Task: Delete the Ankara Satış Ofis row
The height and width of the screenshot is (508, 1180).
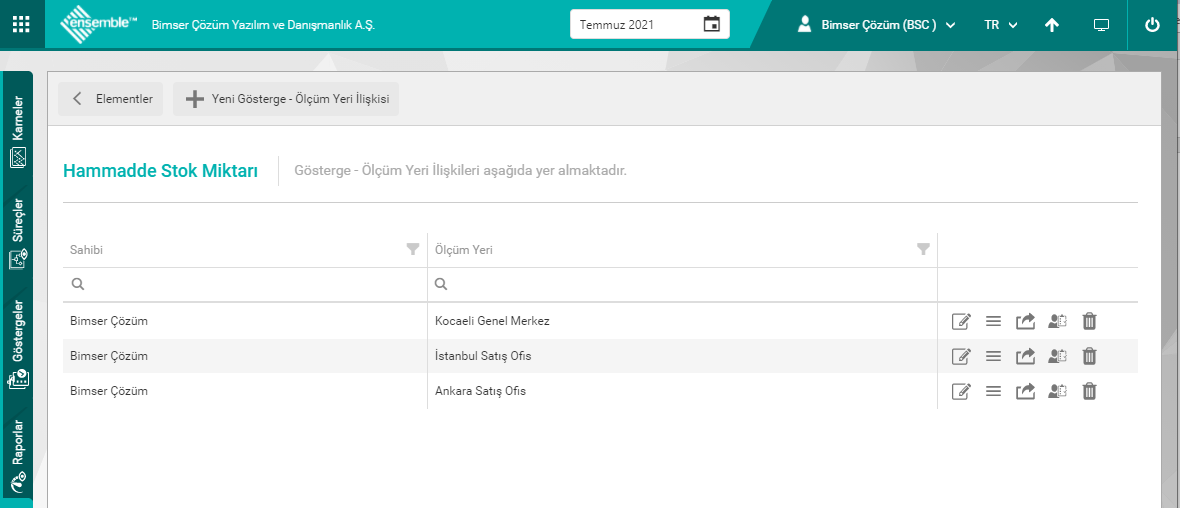Action: [1090, 391]
